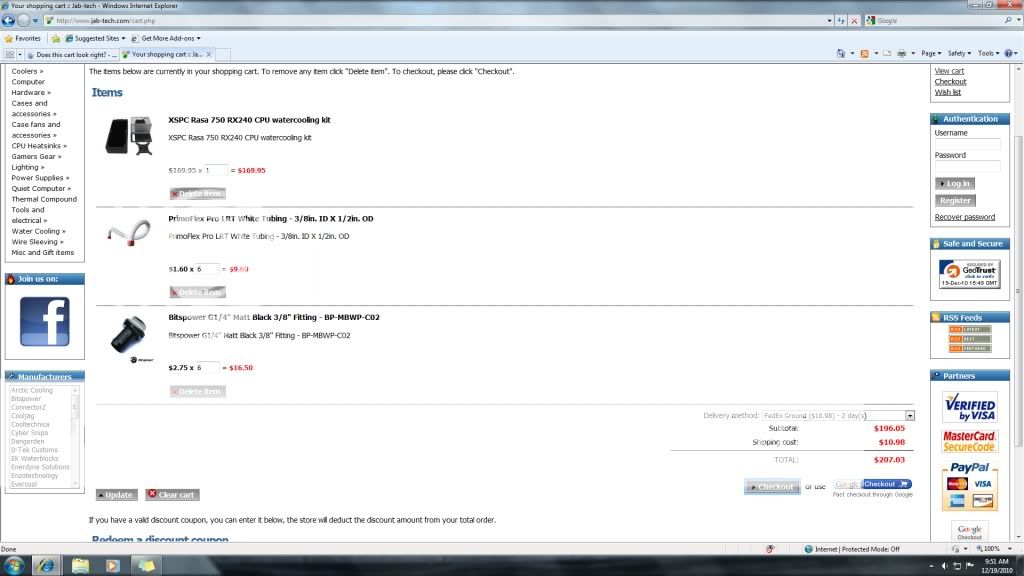
Task: Open the RSS Latest feed badge
Action: (x=970, y=330)
